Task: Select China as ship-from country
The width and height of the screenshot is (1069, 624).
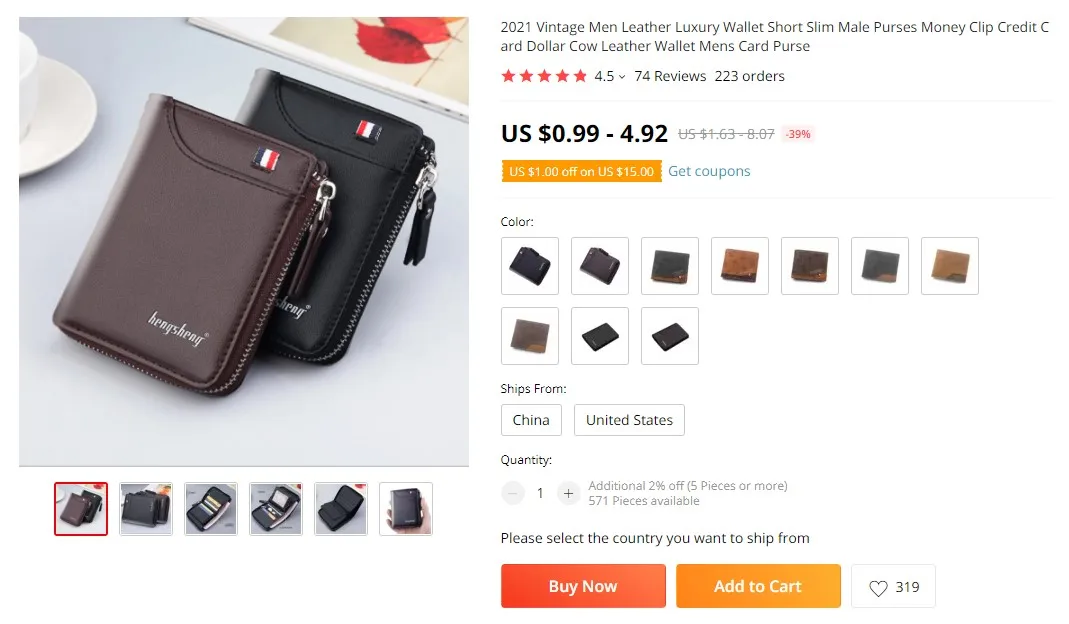Action: (x=531, y=420)
